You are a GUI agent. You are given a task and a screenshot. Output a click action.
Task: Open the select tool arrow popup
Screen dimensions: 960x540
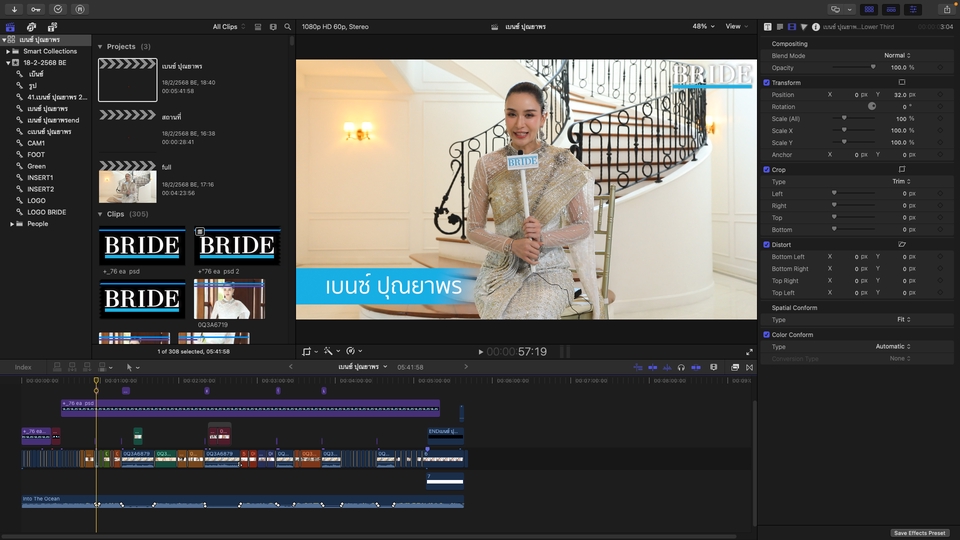click(x=132, y=367)
